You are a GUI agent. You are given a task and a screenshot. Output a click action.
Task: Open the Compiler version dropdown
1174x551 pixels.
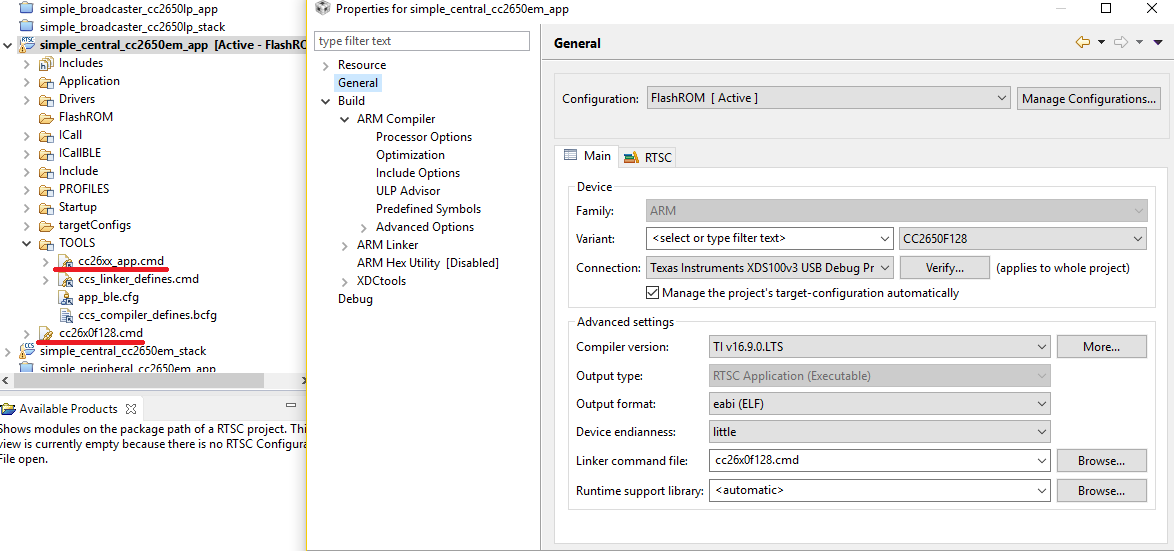point(1041,347)
